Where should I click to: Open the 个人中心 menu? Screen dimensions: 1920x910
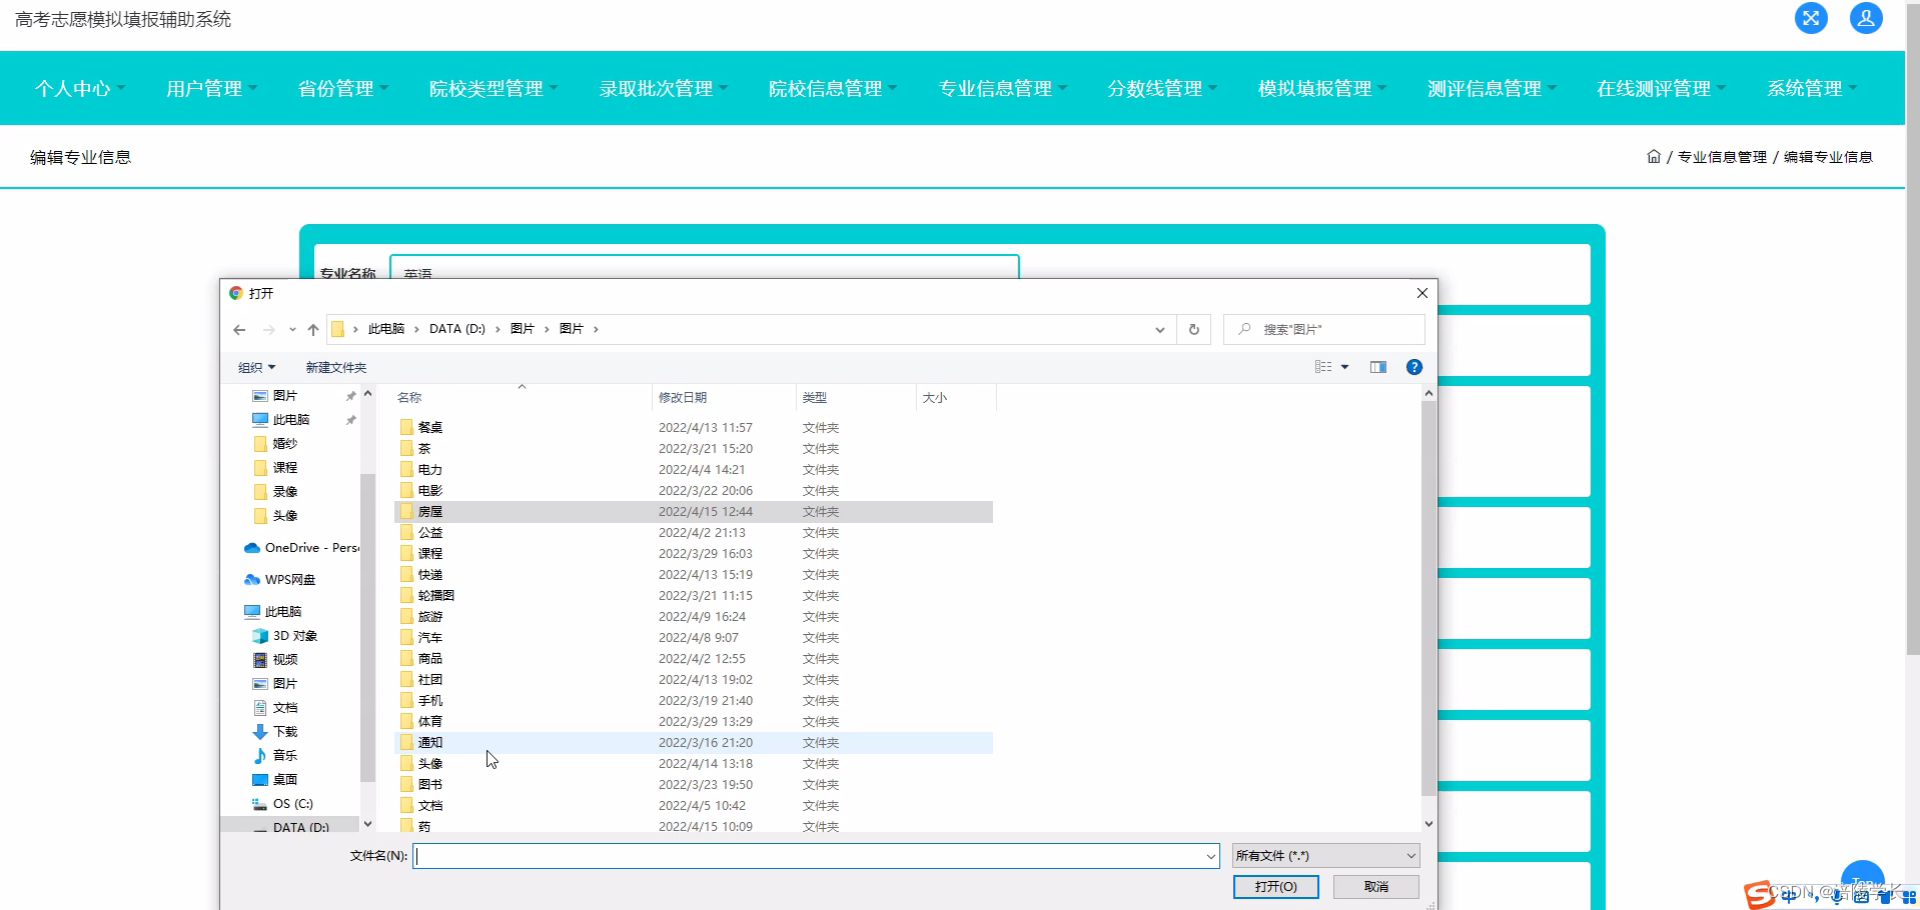tap(80, 88)
